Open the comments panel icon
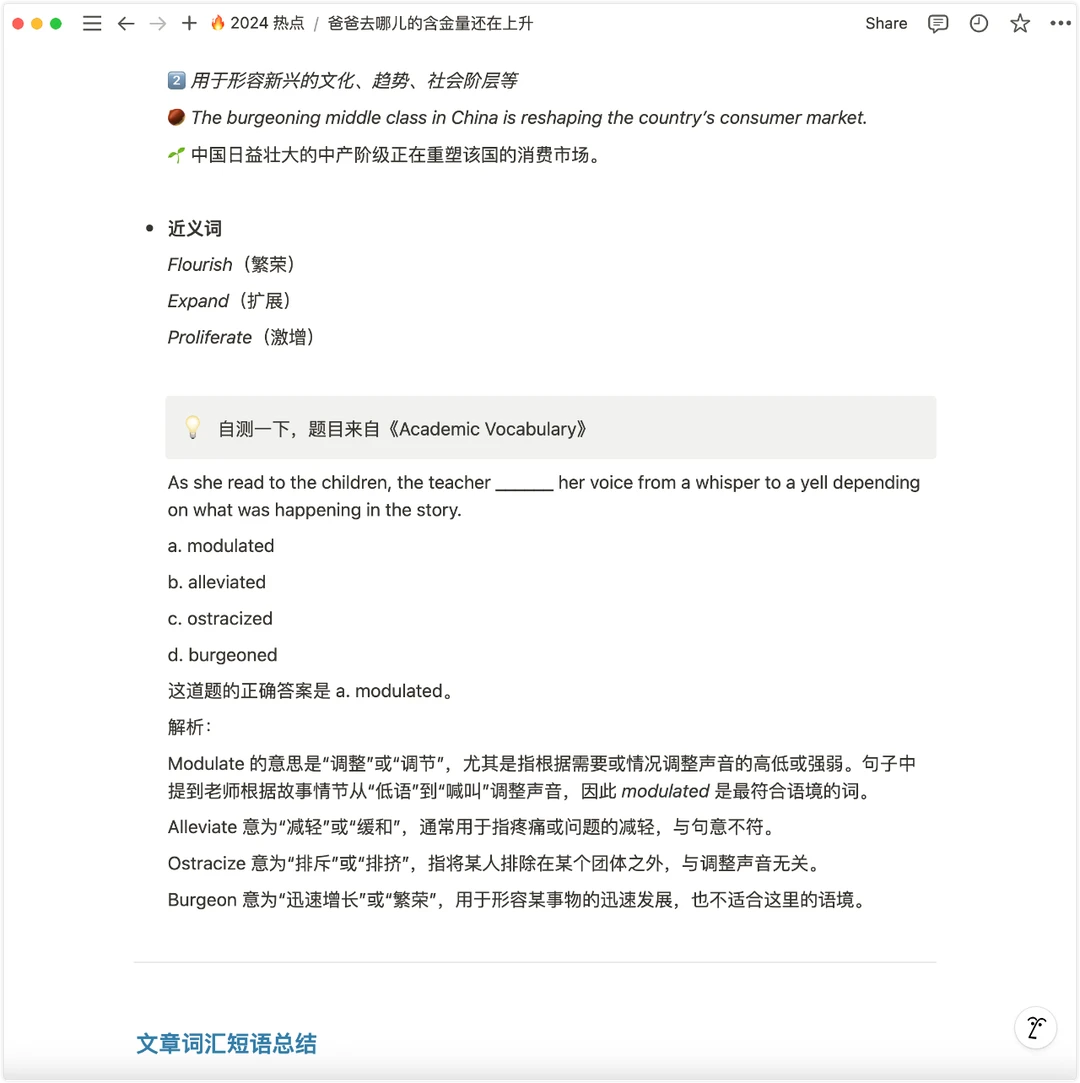1080x1083 pixels. point(937,23)
